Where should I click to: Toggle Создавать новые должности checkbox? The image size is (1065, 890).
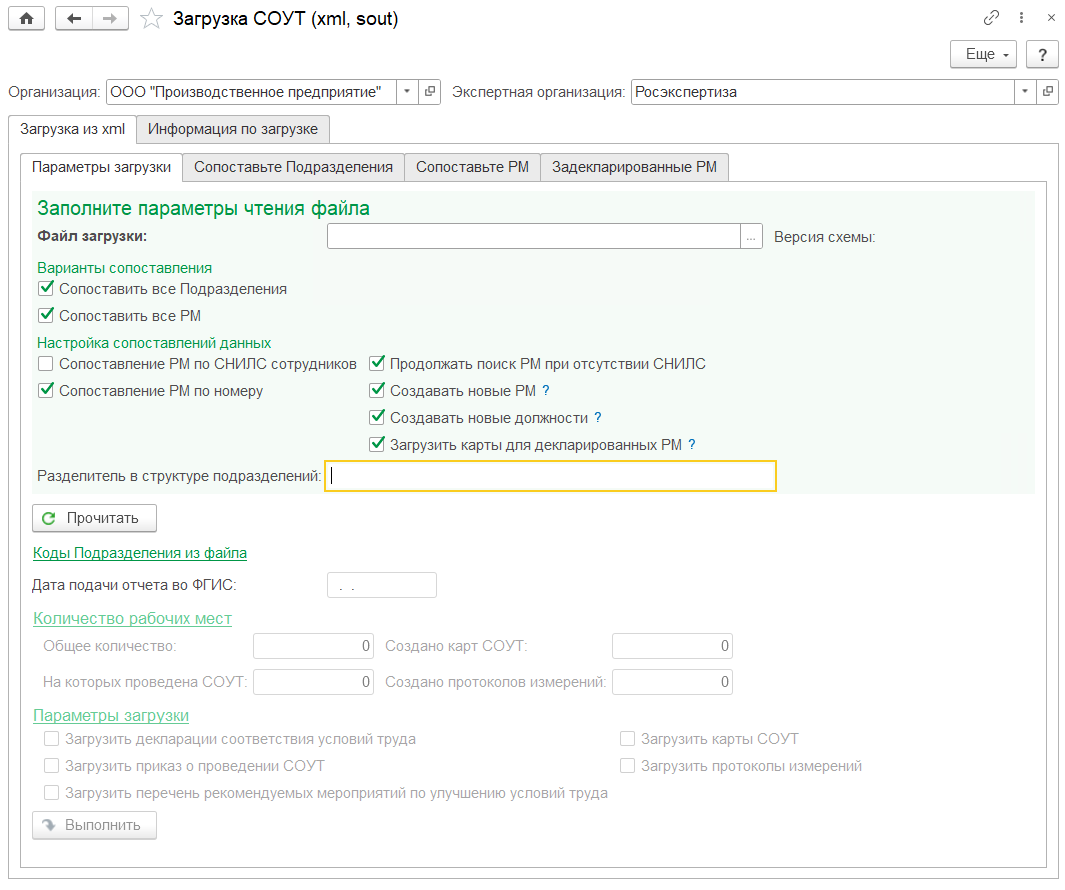(x=377, y=418)
